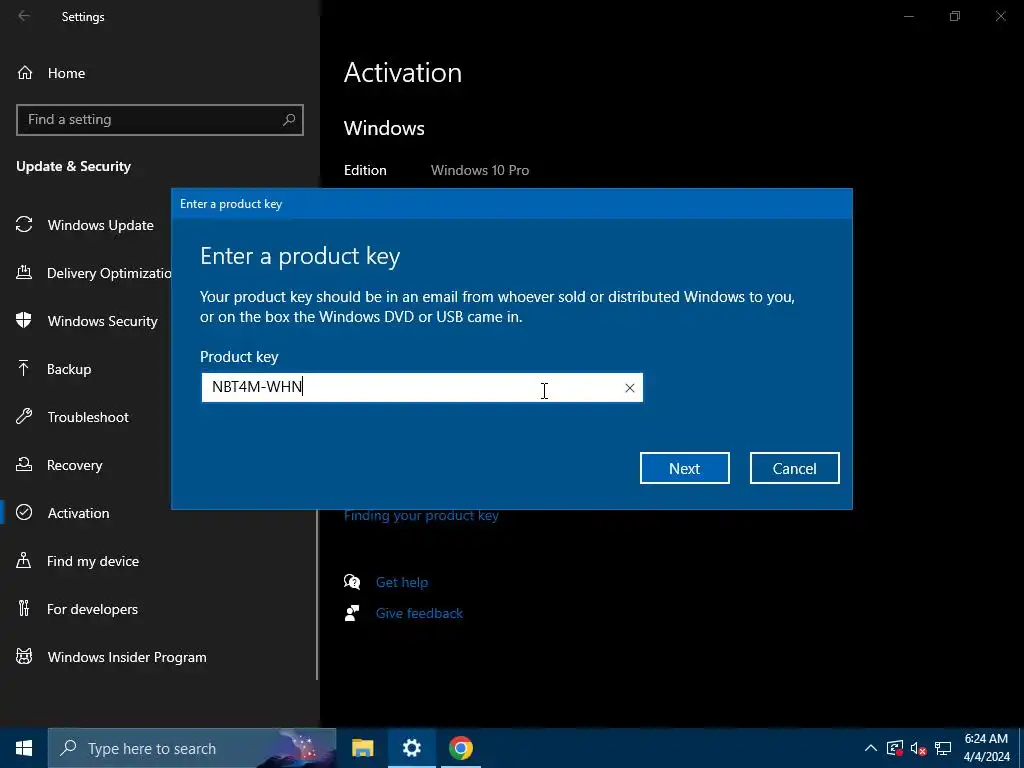Click the Windows Security shield icon
The width and height of the screenshot is (1024, 768).
point(24,321)
